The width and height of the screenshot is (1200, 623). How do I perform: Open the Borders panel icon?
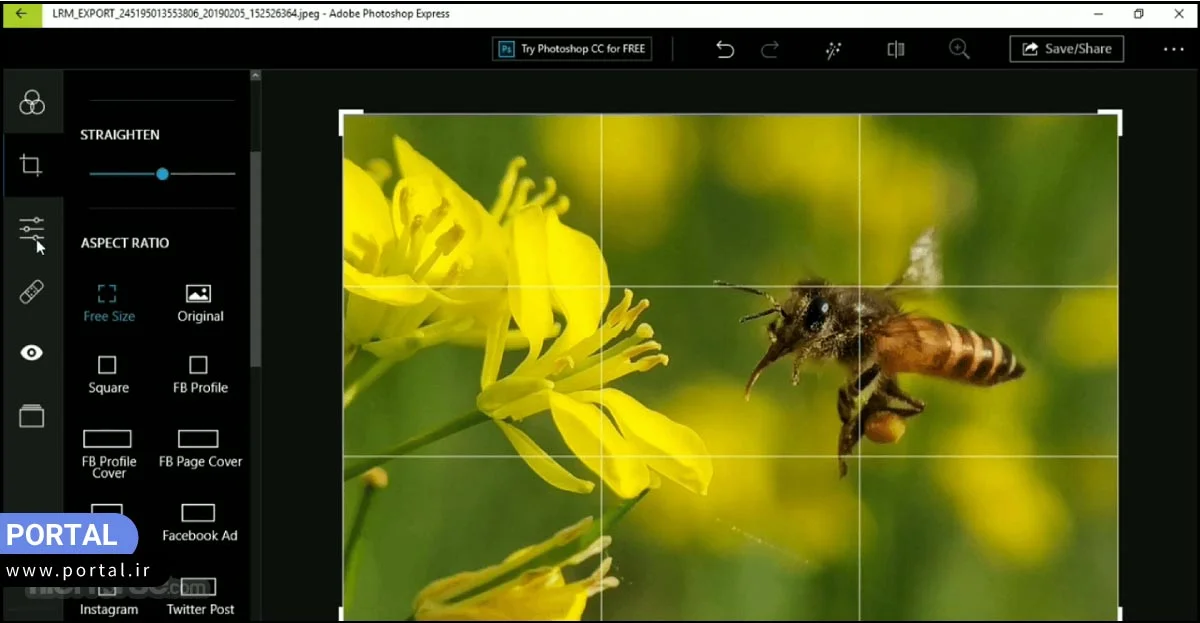[32, 416]
